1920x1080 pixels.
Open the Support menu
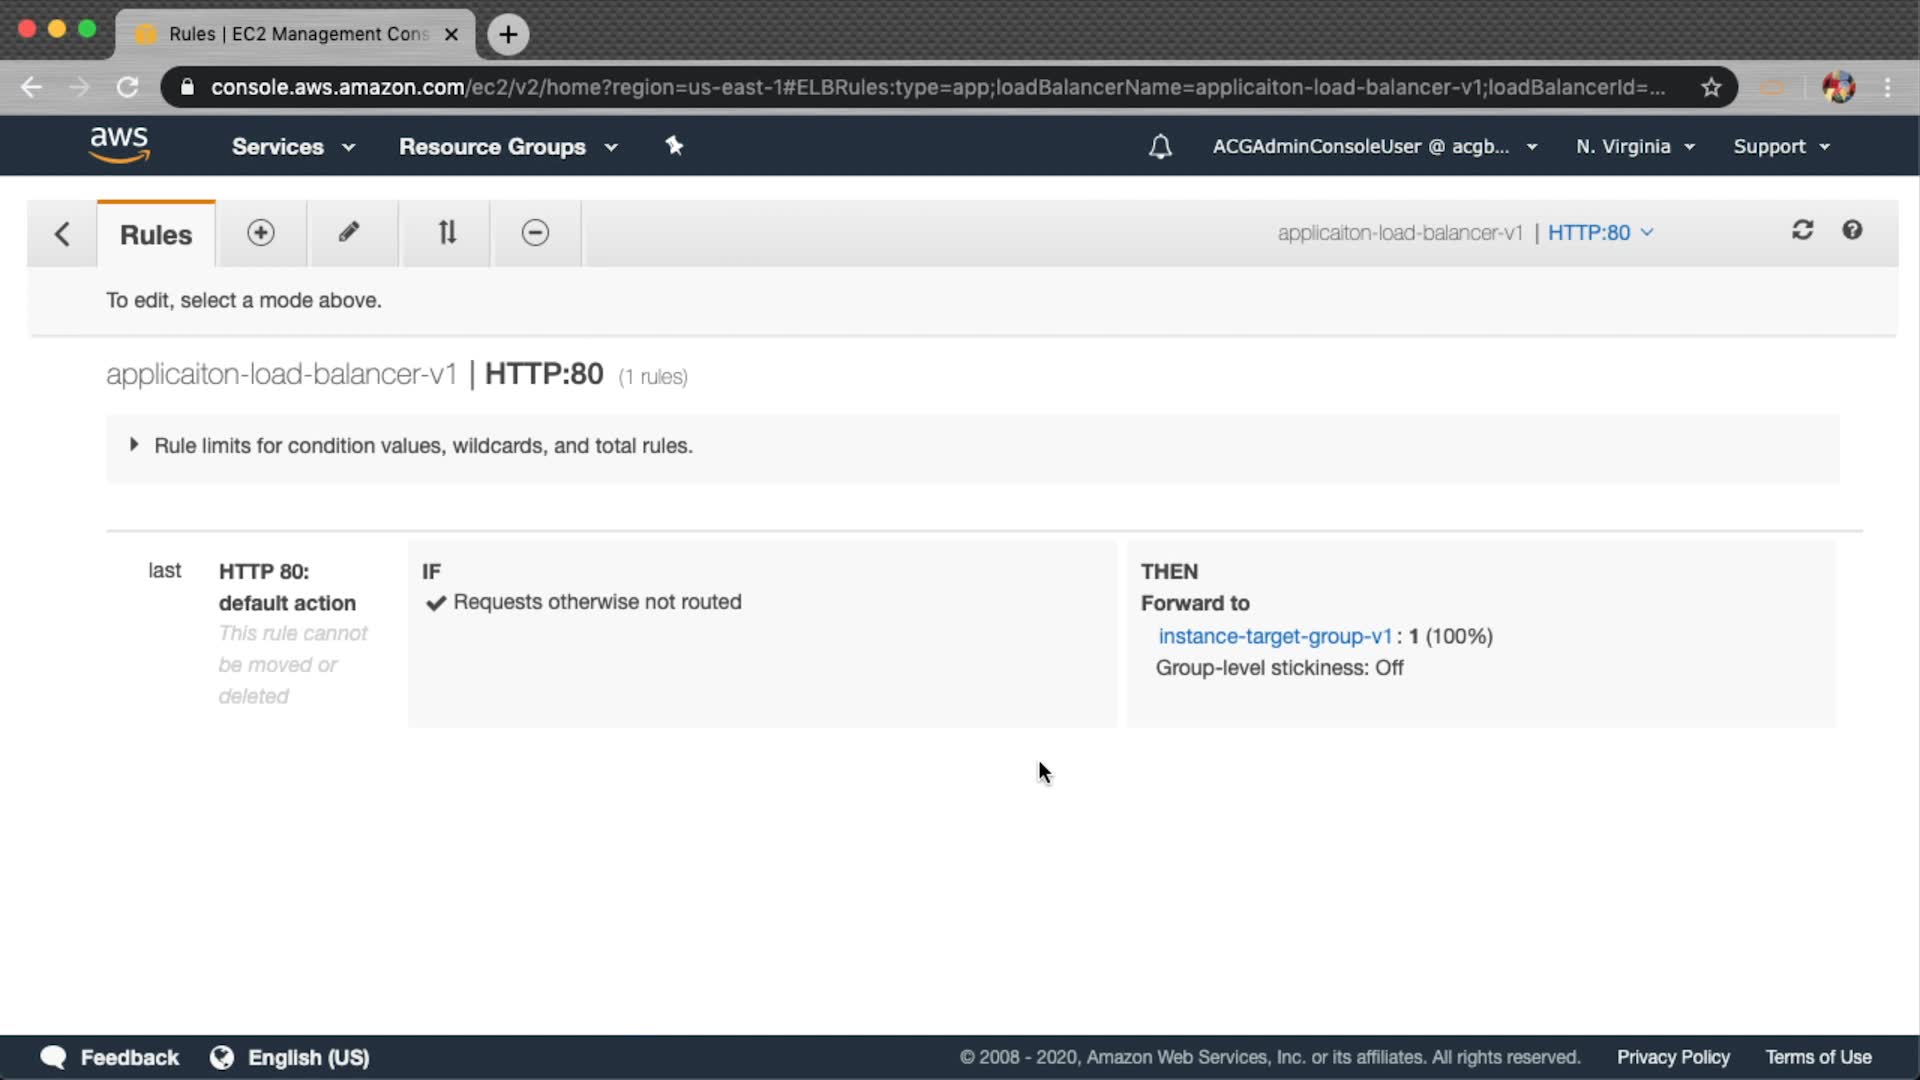pos(1781,147)
